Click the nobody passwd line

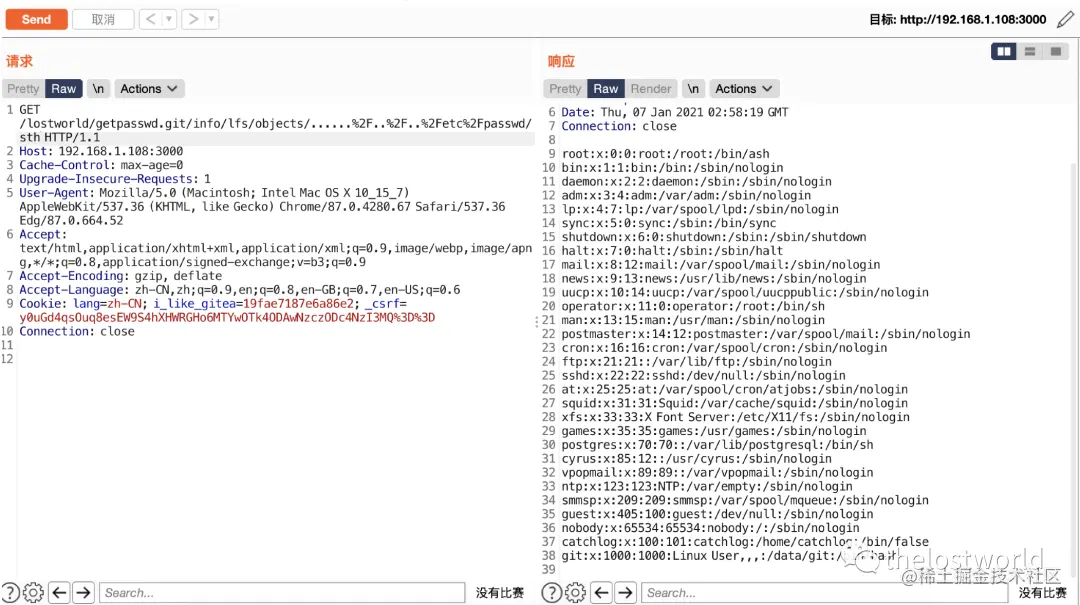(x=710, y=528)
